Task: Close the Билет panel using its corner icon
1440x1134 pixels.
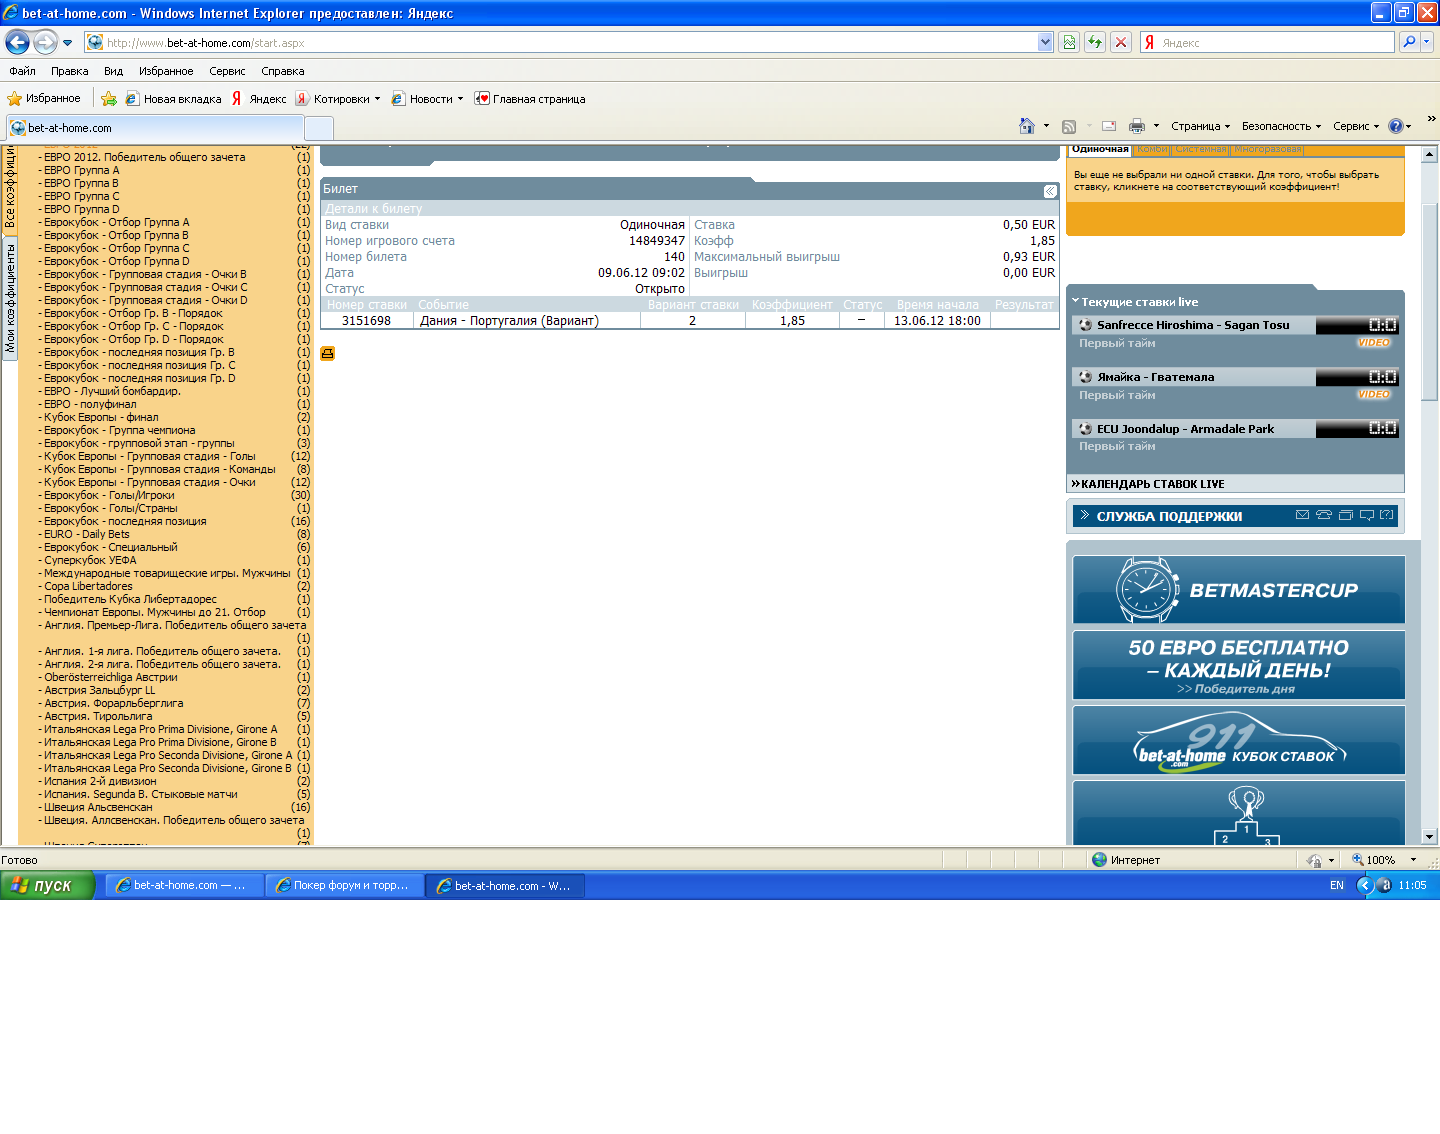Action: (x=1049, y=191)
